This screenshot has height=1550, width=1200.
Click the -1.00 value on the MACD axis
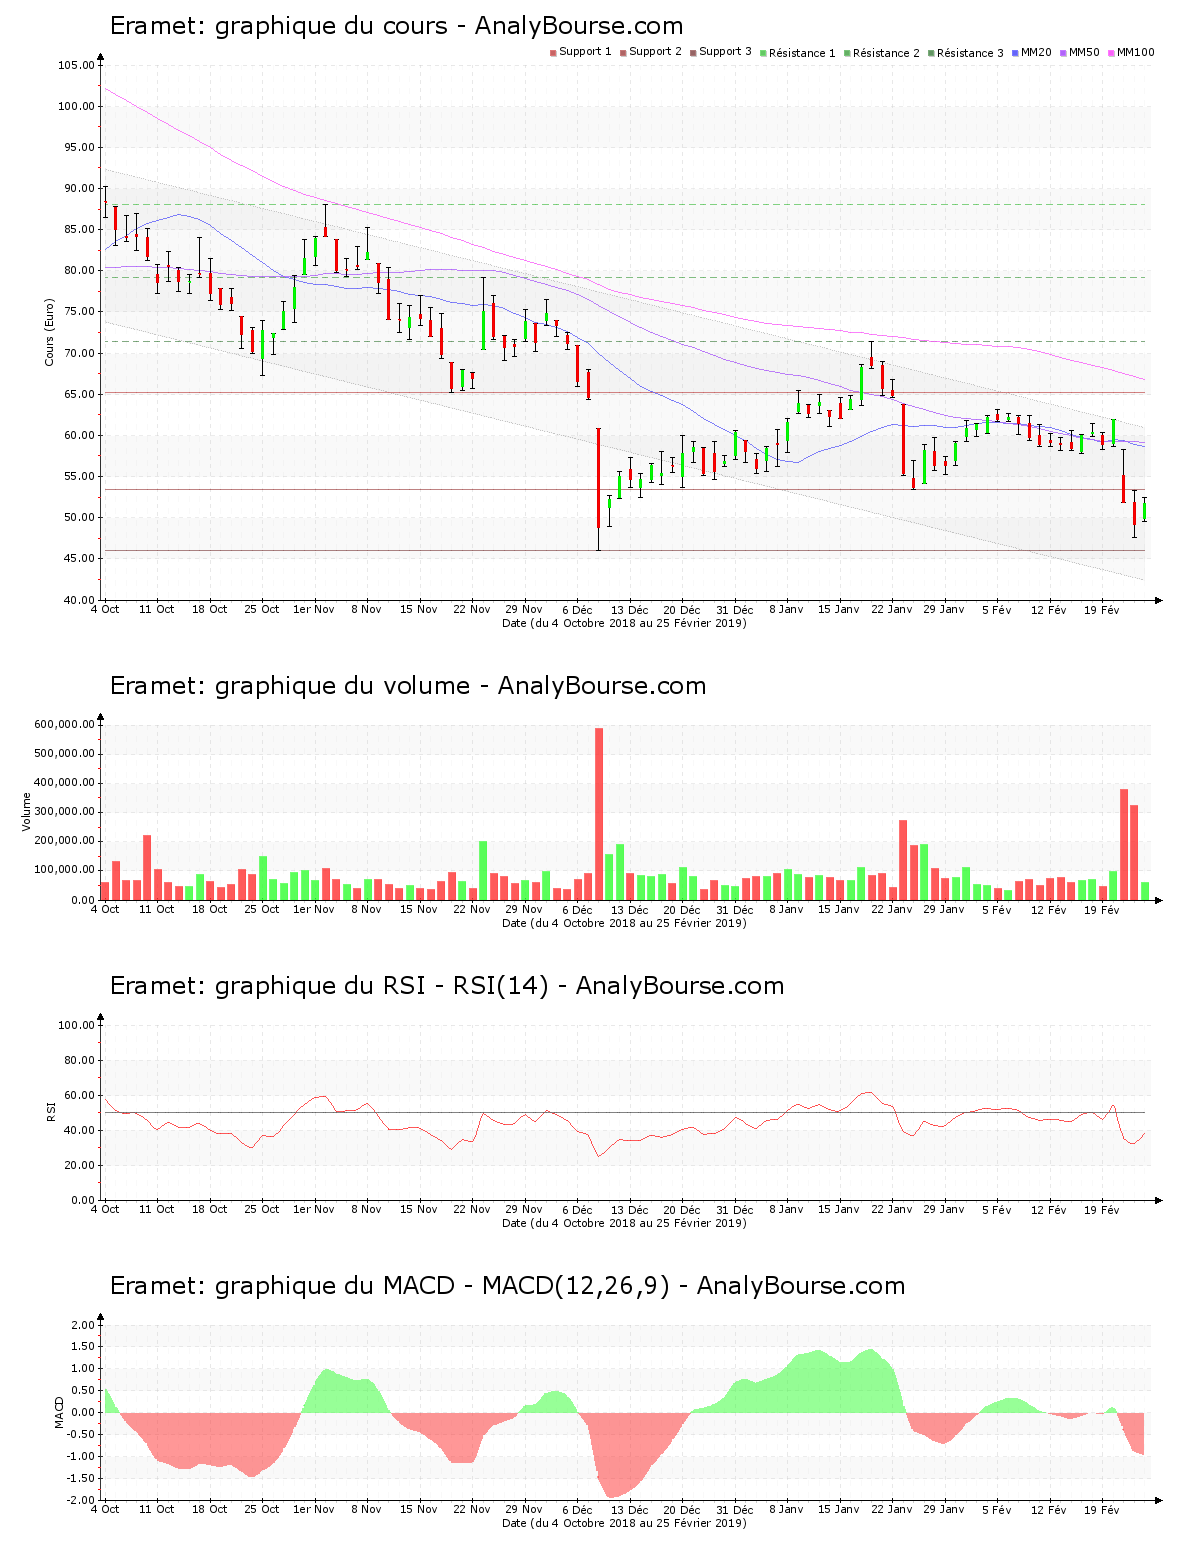(x=80, y=1457)
